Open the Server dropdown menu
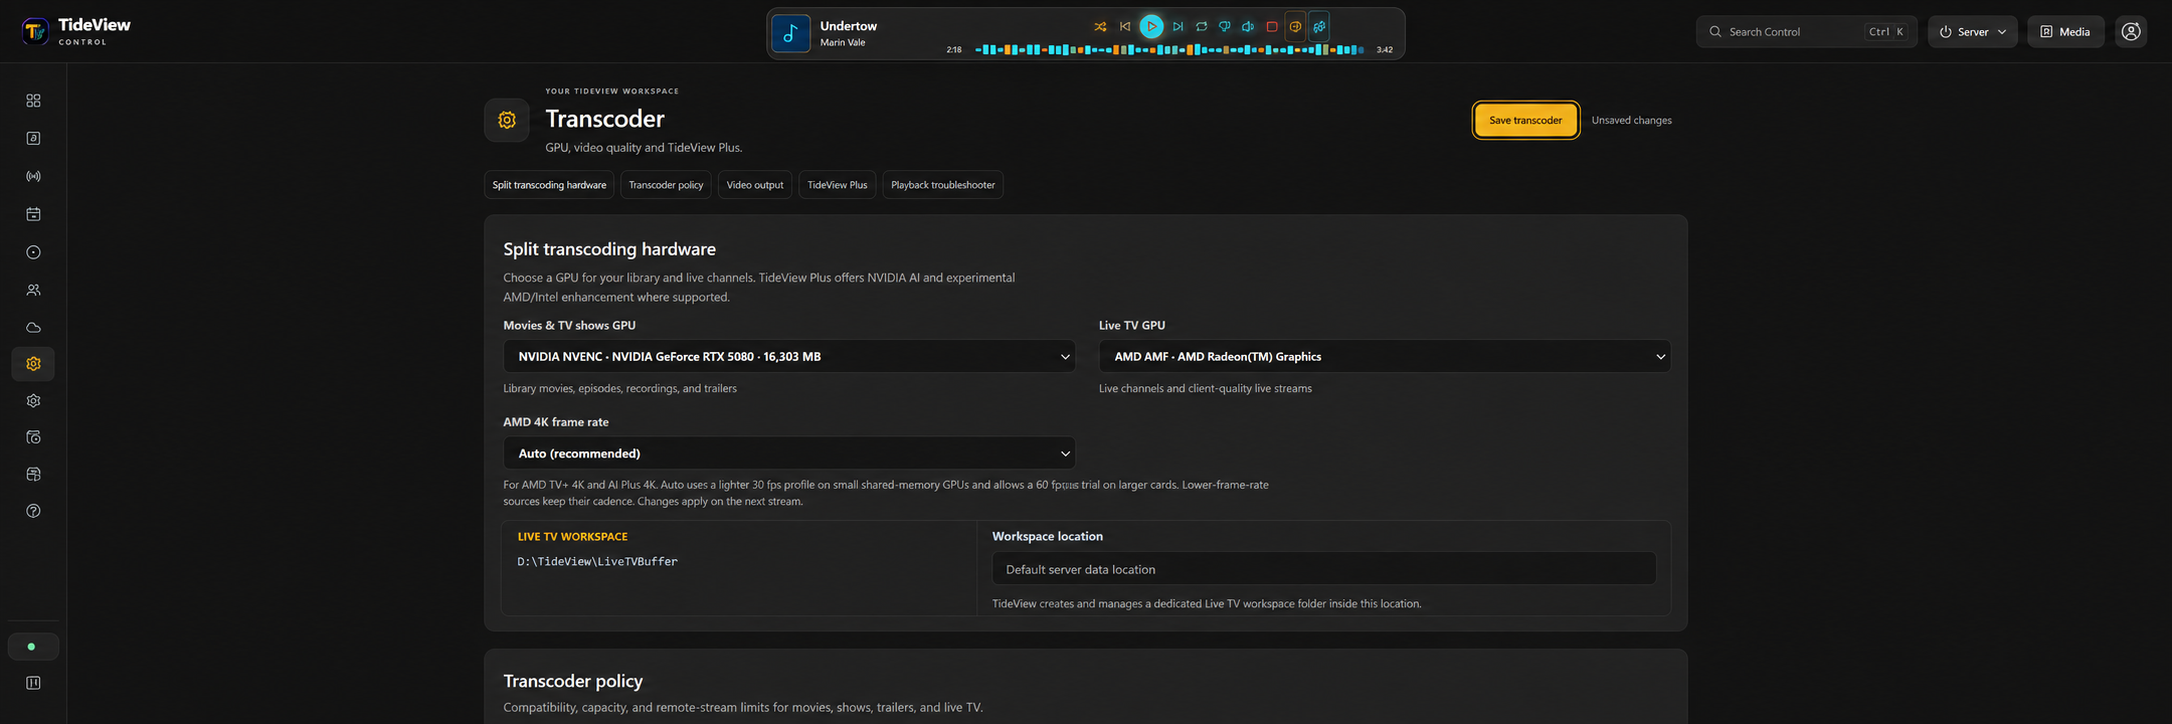 tap(1972, 32)
